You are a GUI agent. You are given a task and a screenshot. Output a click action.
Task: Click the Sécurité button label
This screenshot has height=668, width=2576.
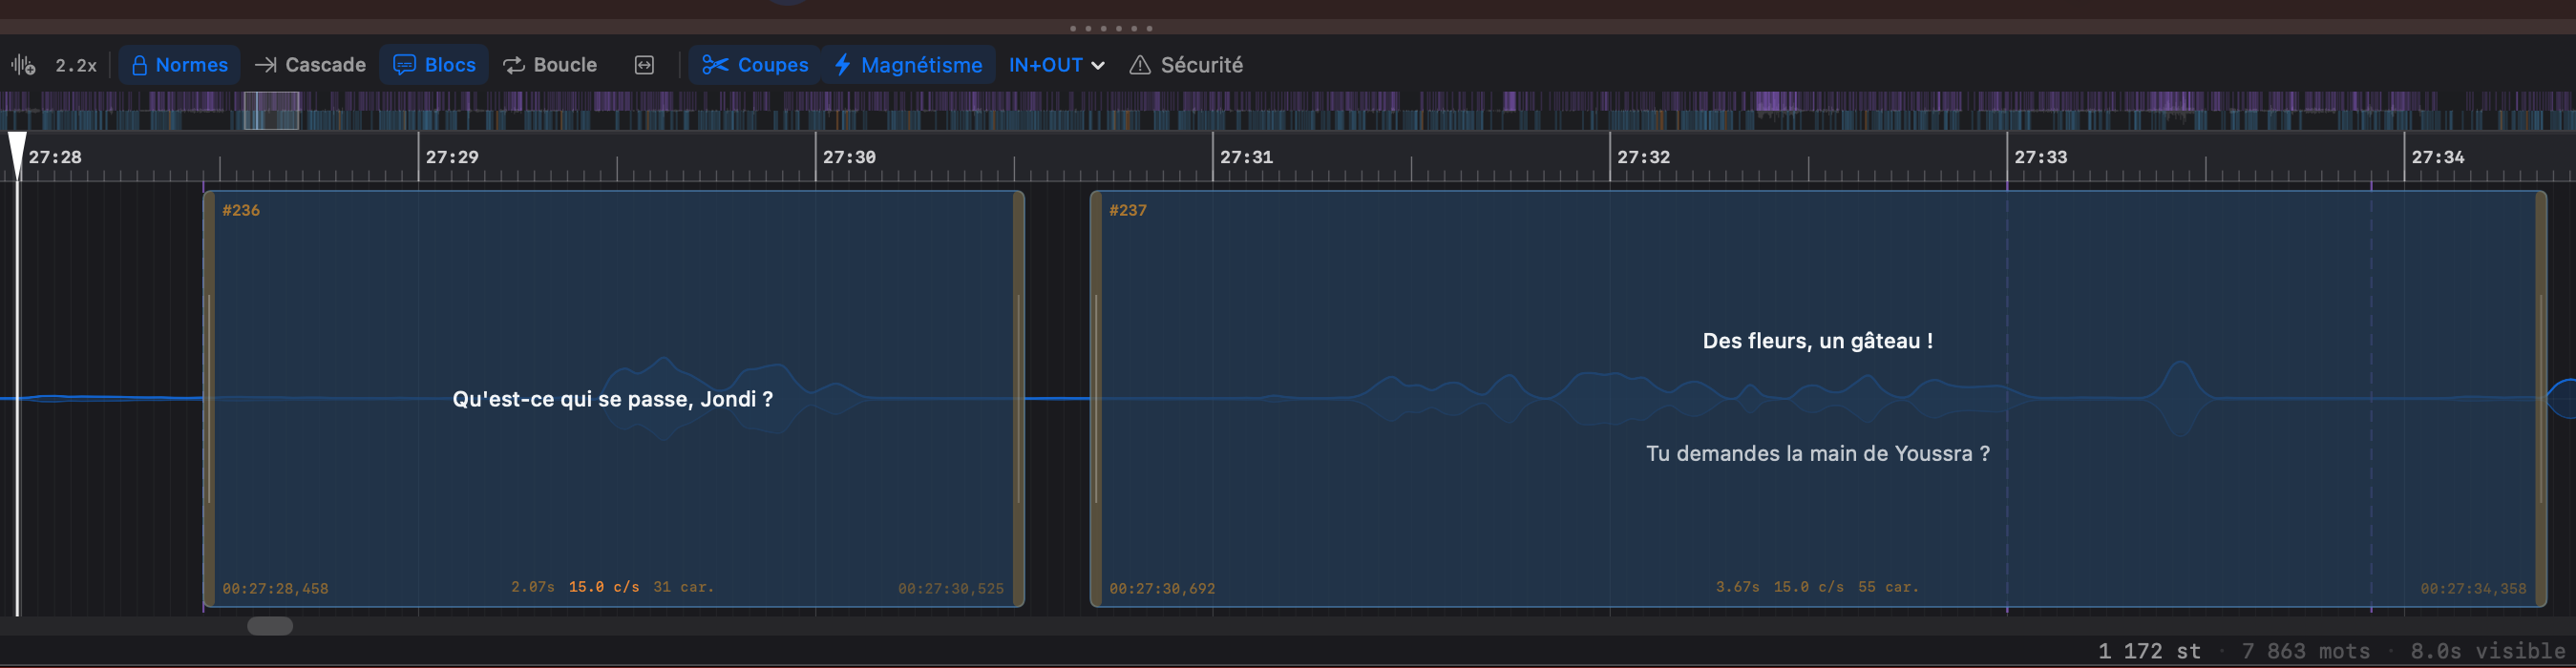(1201, 65)
